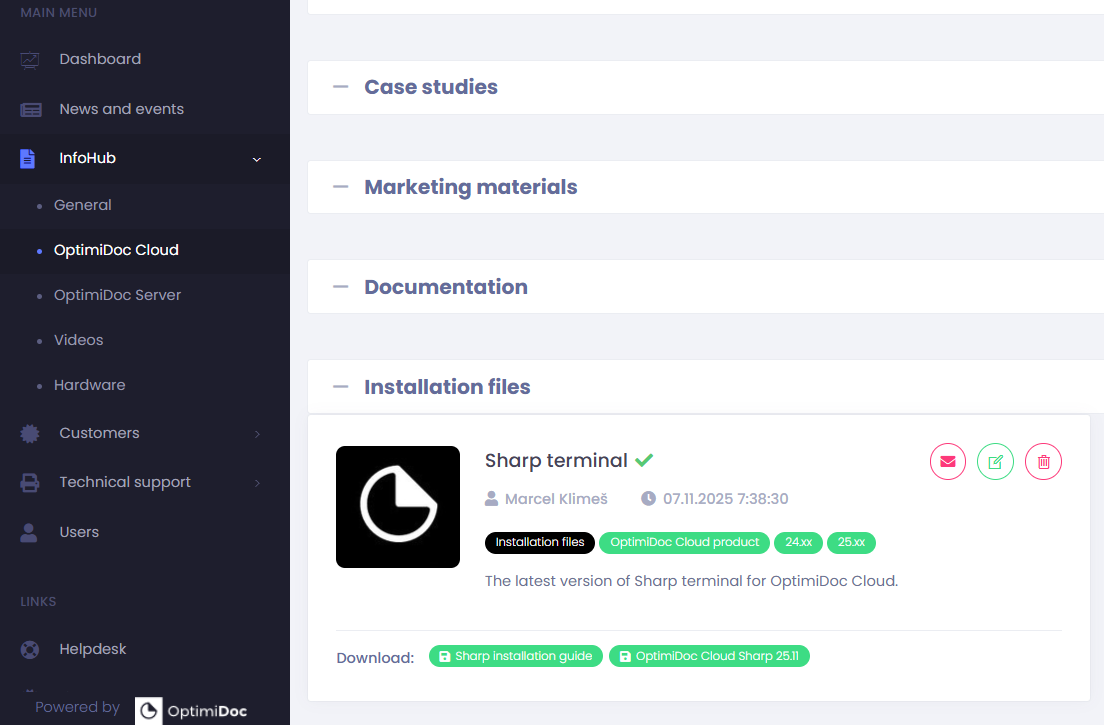The image size is (1104, 725).
Task: Click the red envelope email icon
Action: [x=948, y=462]
